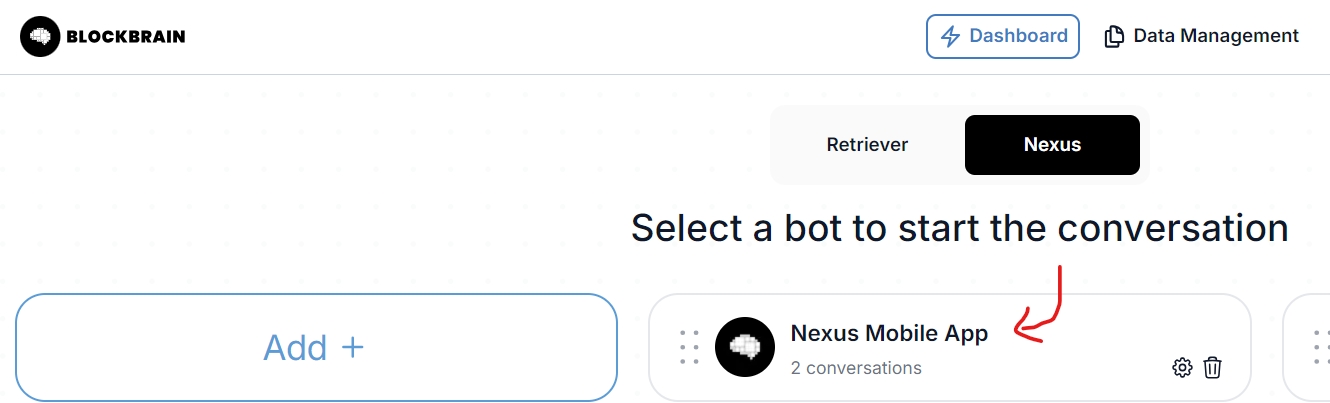Click the BLOCKBRAIN wordmark text
The image size is (1330, 403).
(x=126, y=37)
